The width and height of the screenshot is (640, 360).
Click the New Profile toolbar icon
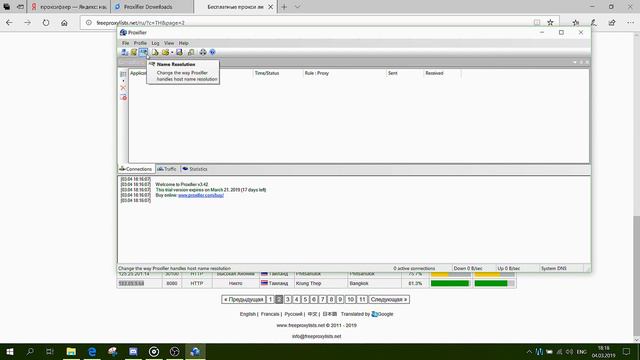[155, 52]
